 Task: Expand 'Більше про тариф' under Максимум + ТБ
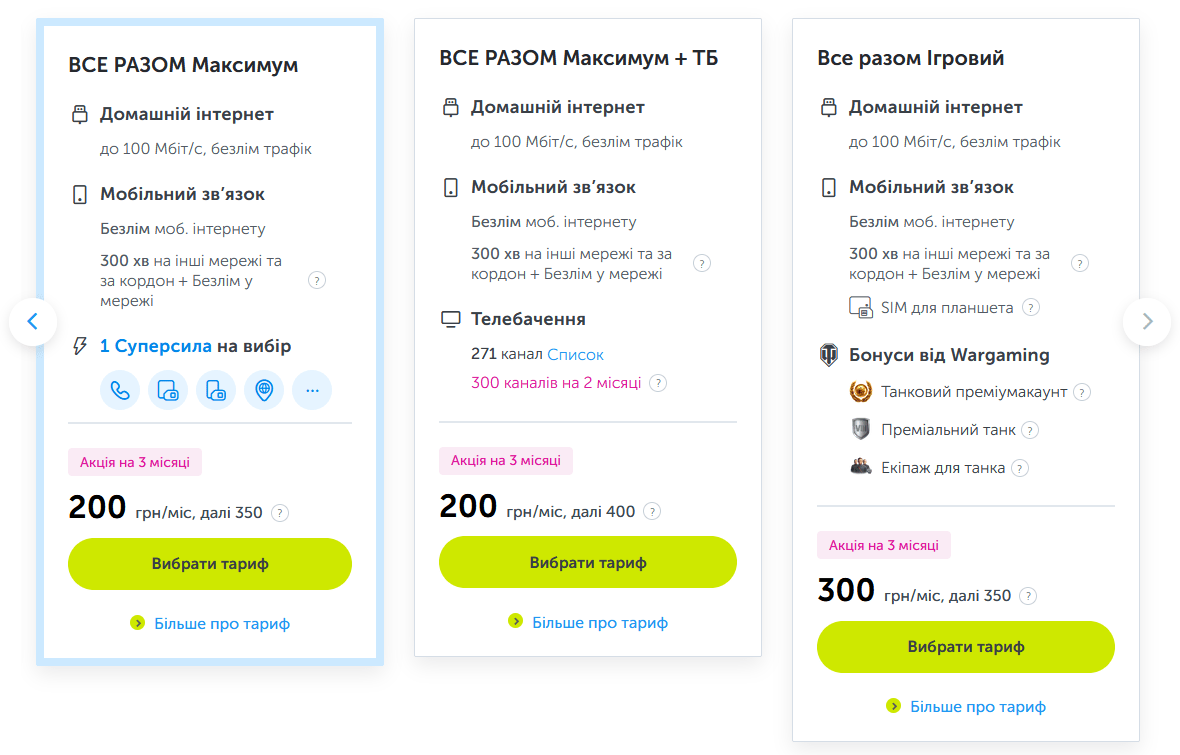599,622
